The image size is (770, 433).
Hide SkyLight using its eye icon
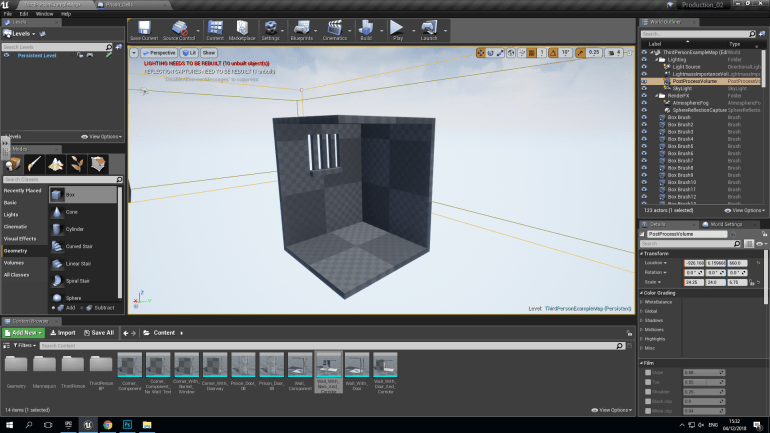[644, 88]
